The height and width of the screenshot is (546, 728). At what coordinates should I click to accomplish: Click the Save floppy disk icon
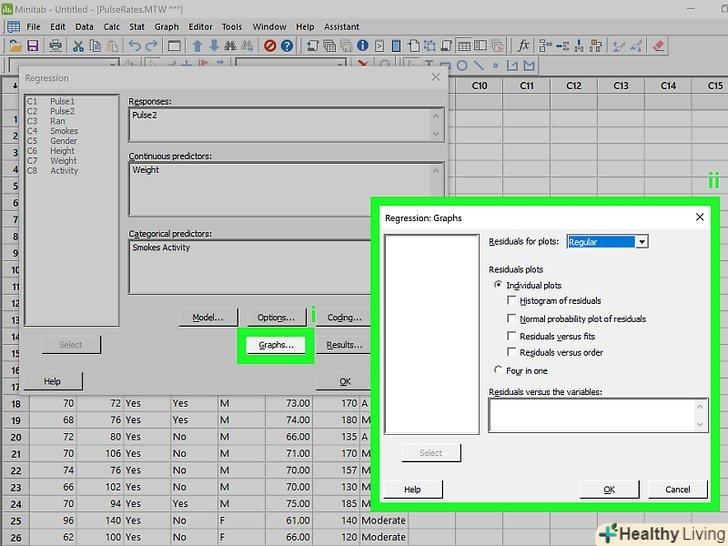32,46
